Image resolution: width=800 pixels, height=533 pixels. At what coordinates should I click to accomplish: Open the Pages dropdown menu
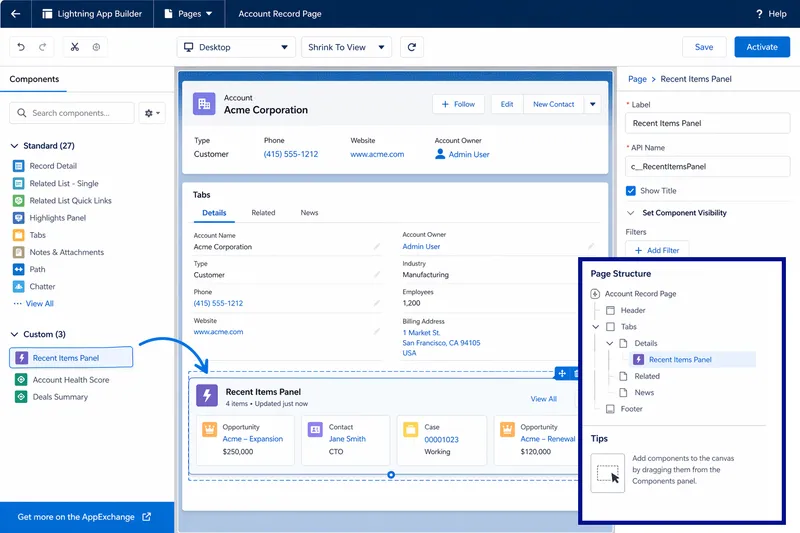coord(189,14)
